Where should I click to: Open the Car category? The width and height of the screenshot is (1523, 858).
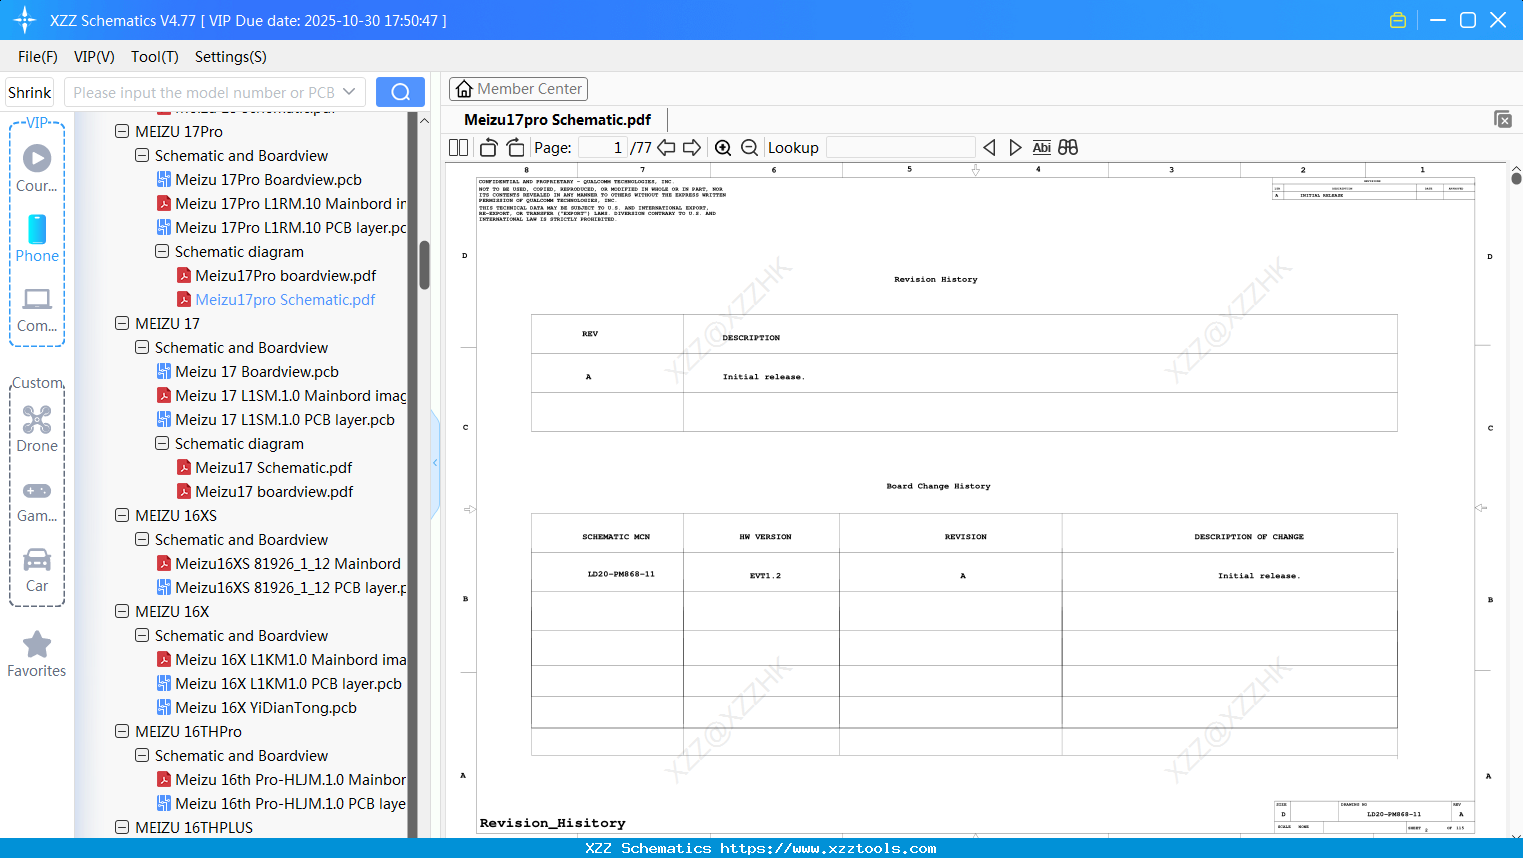pos(37,570)
